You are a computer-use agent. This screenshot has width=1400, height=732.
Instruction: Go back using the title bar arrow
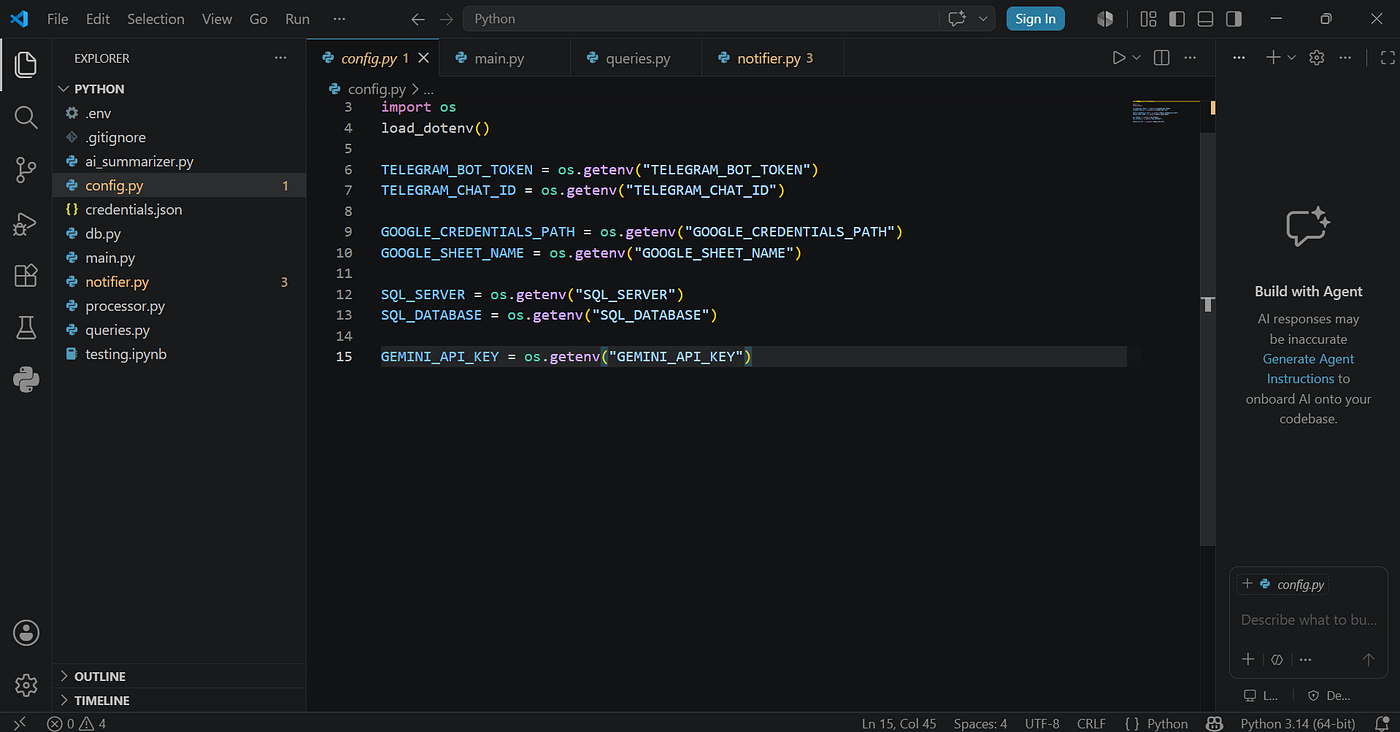point(418,19)
